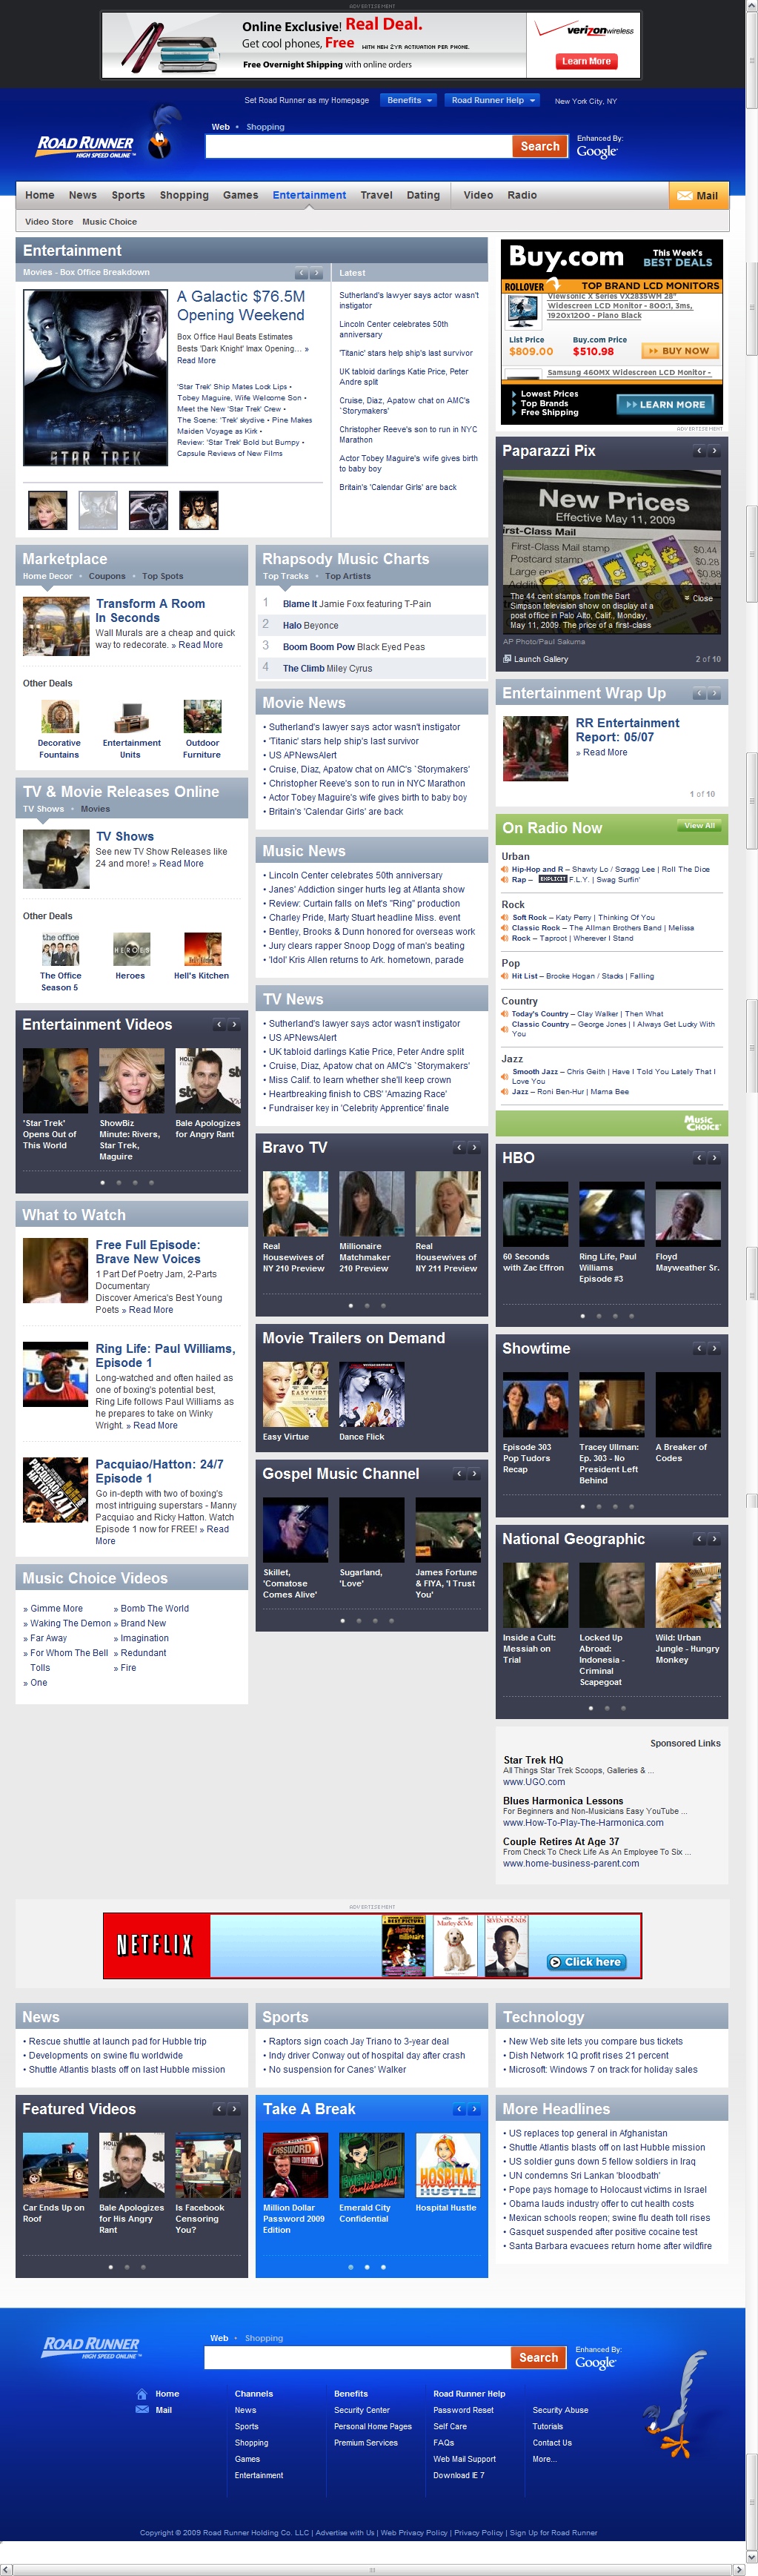The width and height of the screenshot is (758, 2576).
Task: Play the Classic Rock station speaker icon
Action: click(505, 928)
